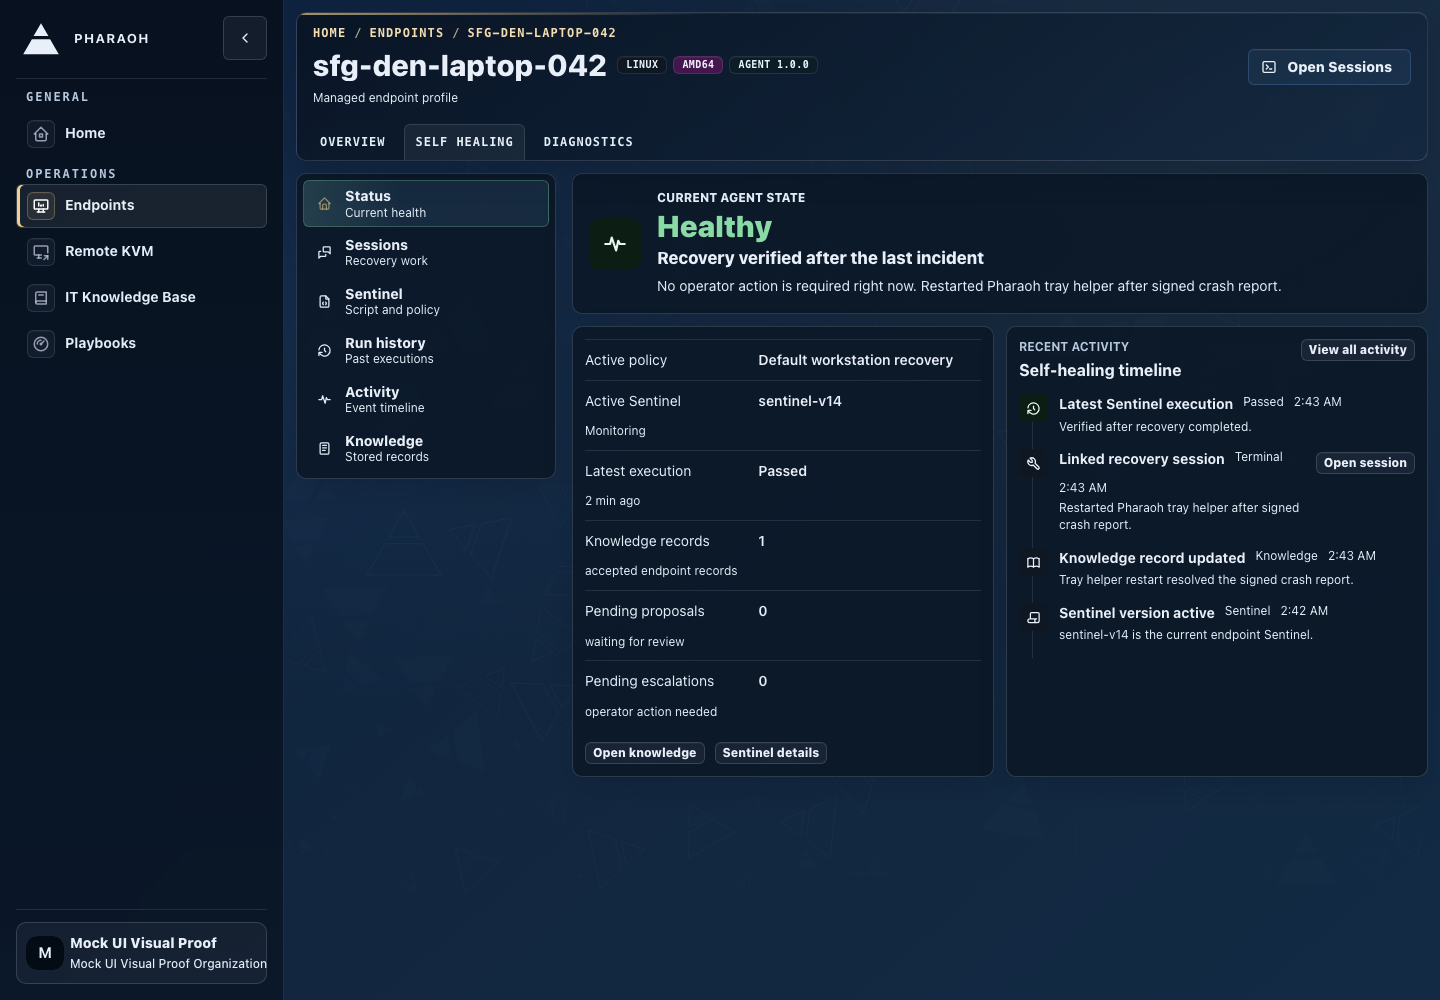Open IT Knowledge Base page
This screenshot has height=1000, width=1440.
142,298
